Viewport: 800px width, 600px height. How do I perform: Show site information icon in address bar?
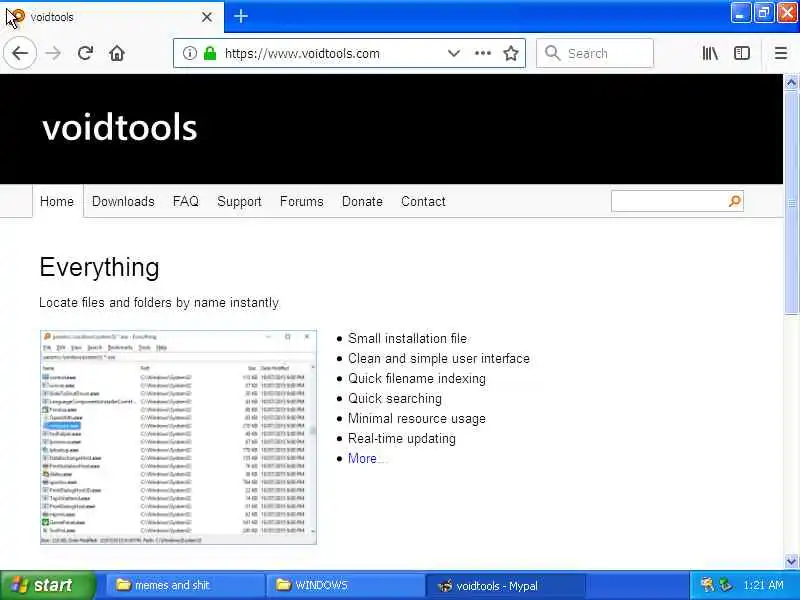(x=189, y=53)
